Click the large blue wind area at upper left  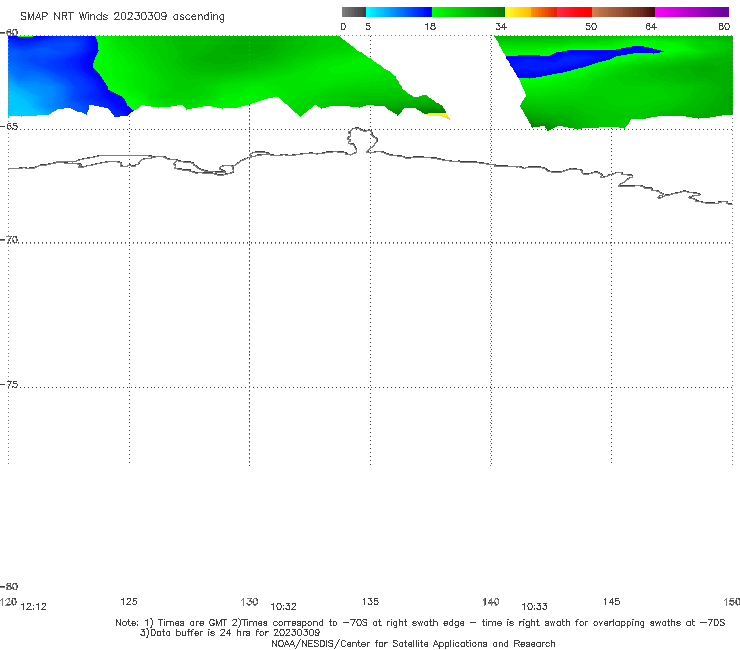54,76
